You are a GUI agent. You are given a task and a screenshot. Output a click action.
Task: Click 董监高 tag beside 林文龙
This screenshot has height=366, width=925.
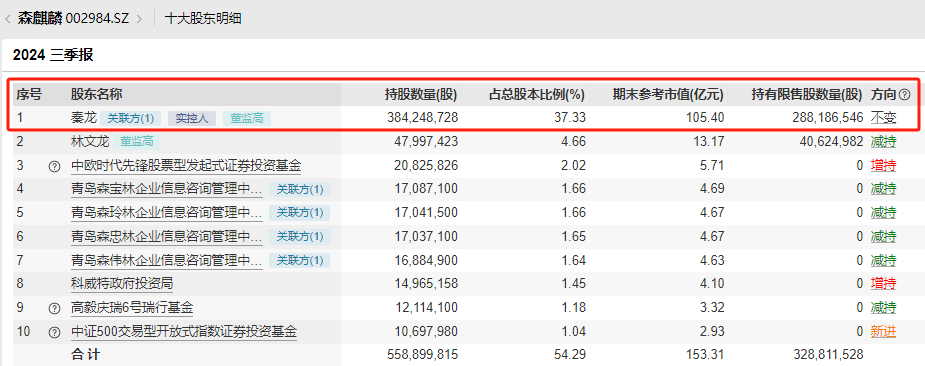click(140, 142)
